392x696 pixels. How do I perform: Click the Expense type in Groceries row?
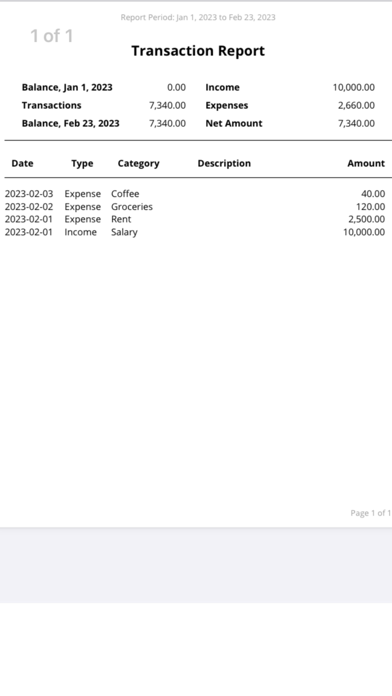pos(83,207)
